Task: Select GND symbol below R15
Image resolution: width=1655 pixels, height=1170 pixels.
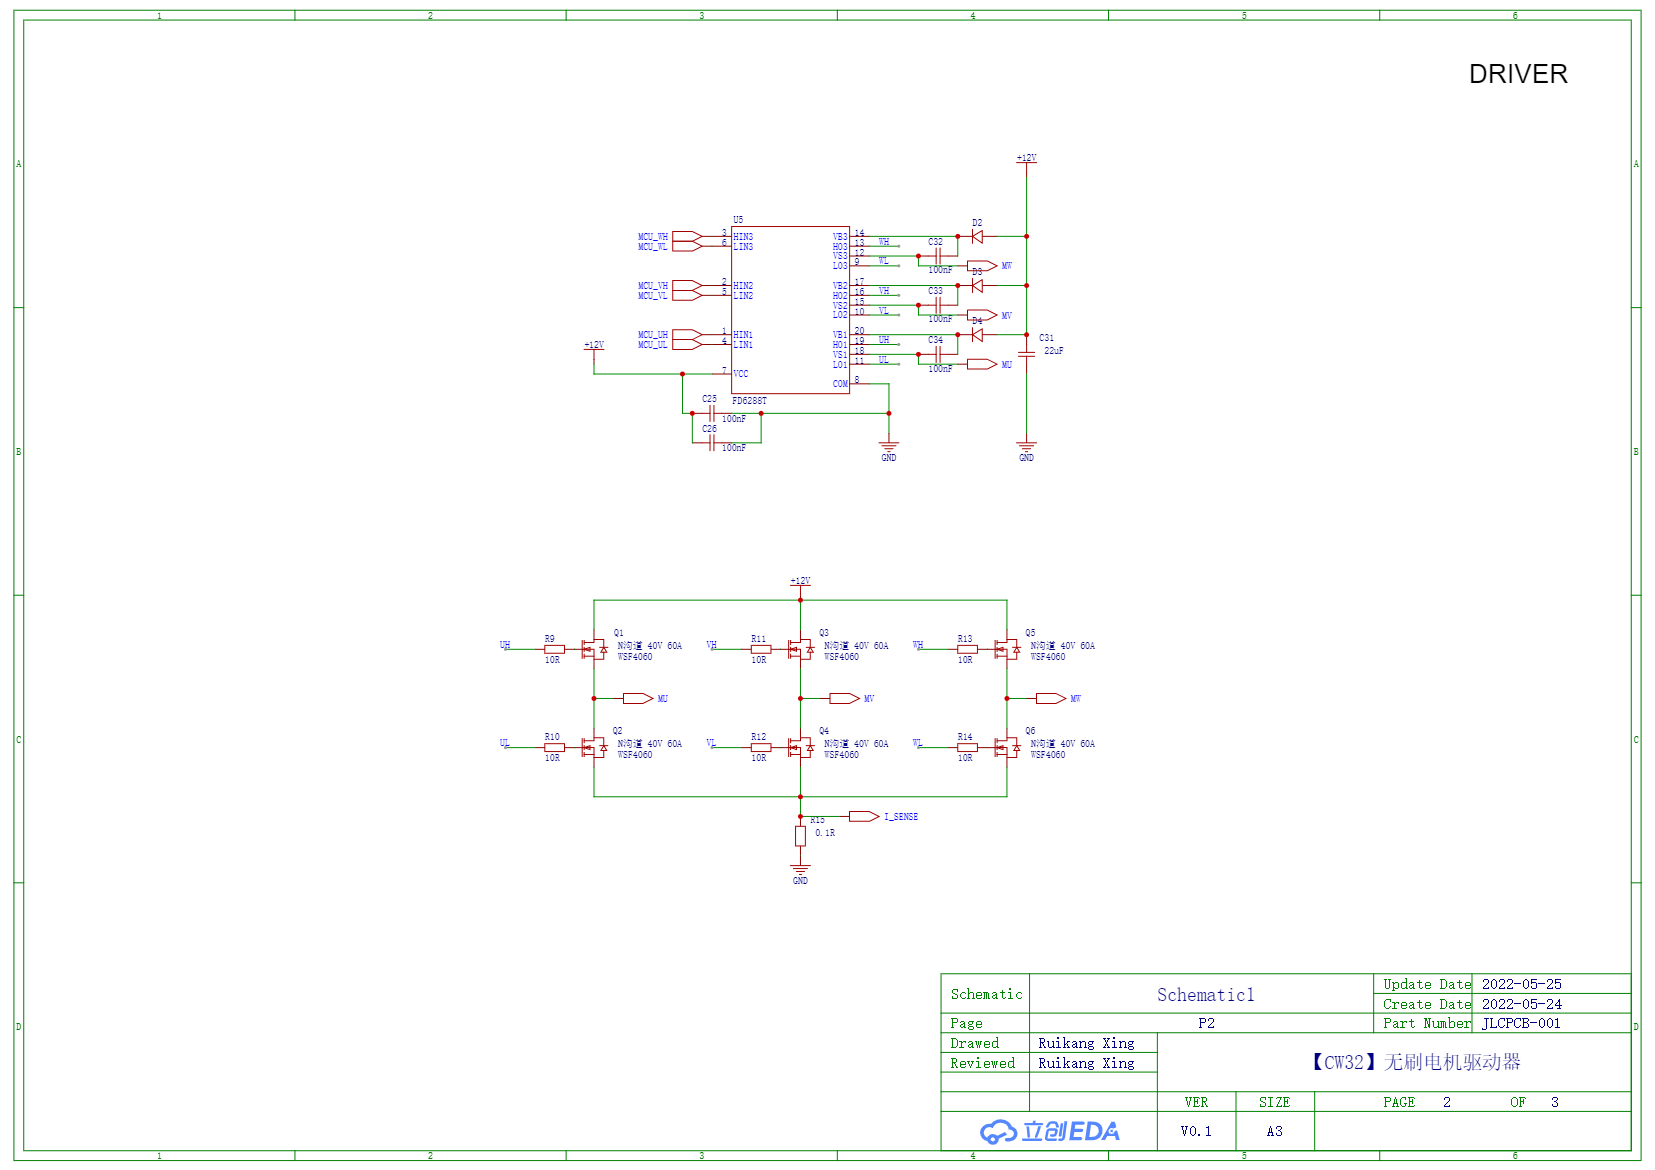Action: (x=800, y=870)
